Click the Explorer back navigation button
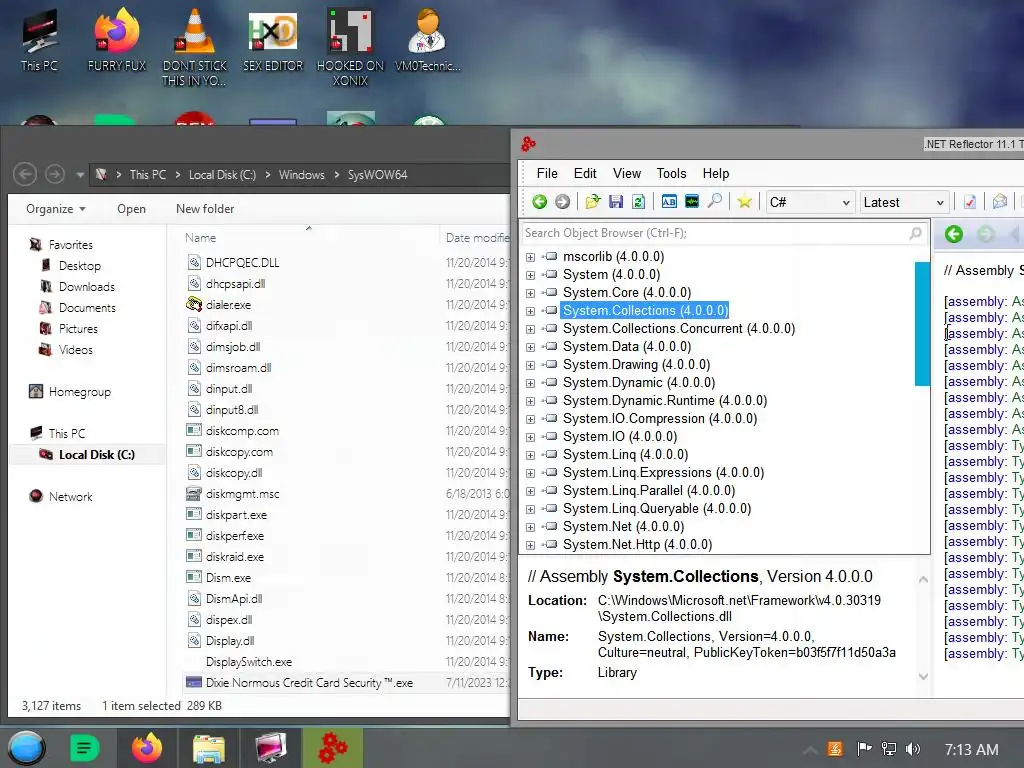1024x768 pixels. click(x=25, y=174)
